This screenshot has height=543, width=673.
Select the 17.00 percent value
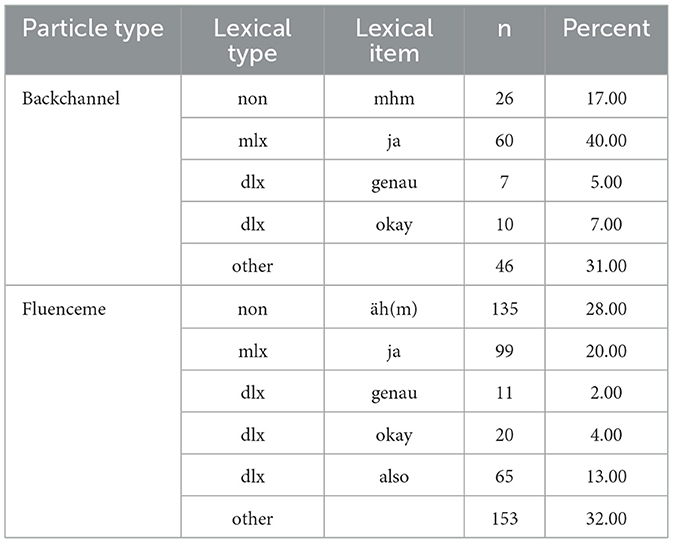tap(608, 99)
